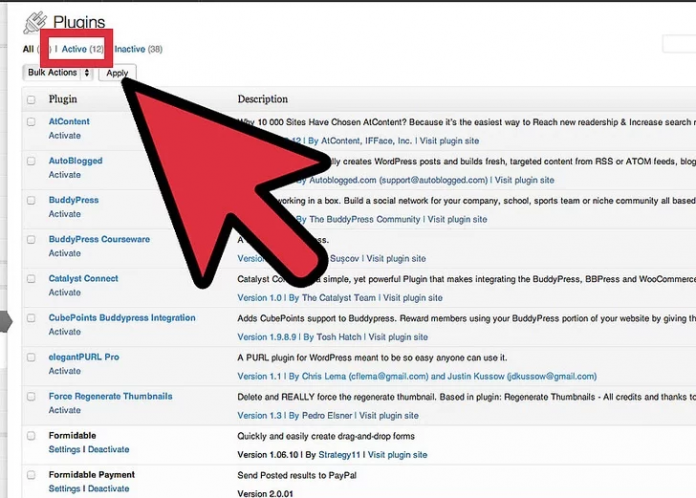Show the Inactive plugins filter
This screenshot has height=498, width=696.
point(129,48)
